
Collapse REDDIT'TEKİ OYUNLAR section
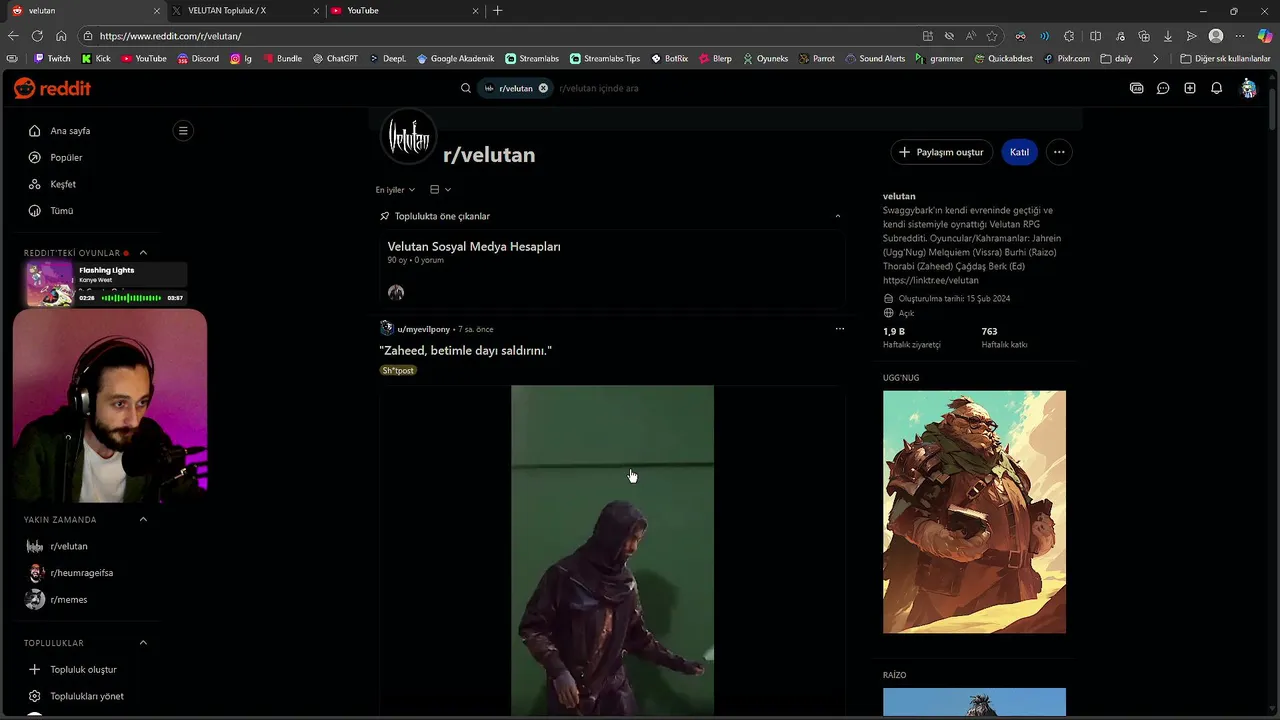tap(143, 253)
